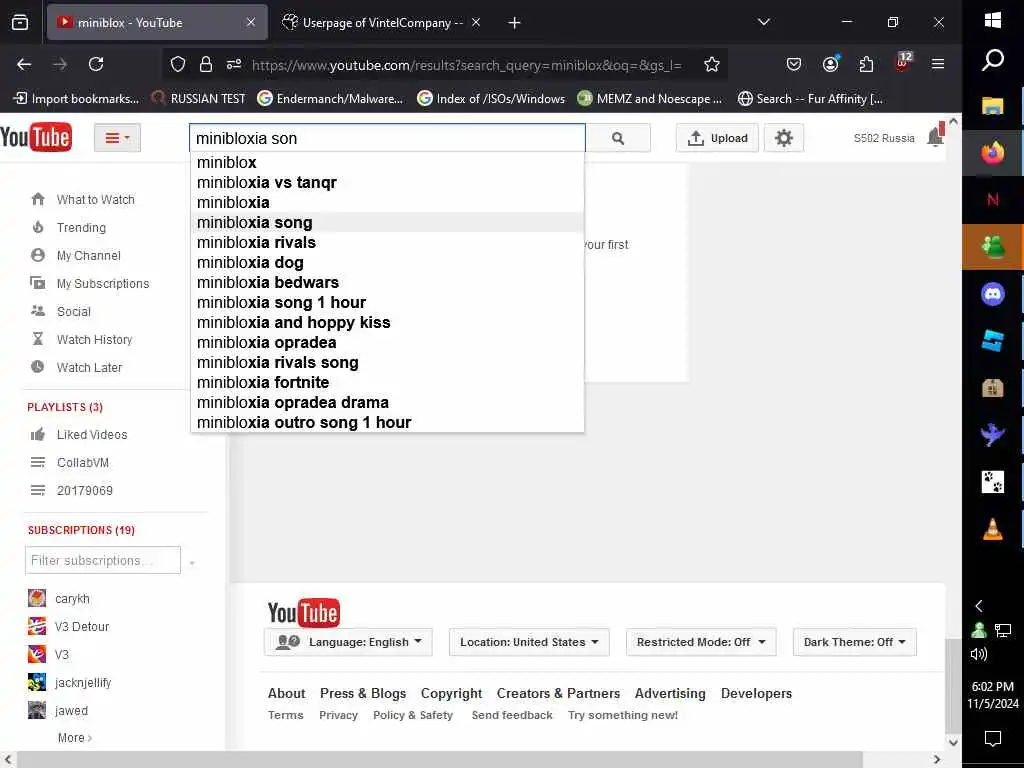Choose 'minibloxia outro song 1 hour' suggestion

click(x=387, y=423)
